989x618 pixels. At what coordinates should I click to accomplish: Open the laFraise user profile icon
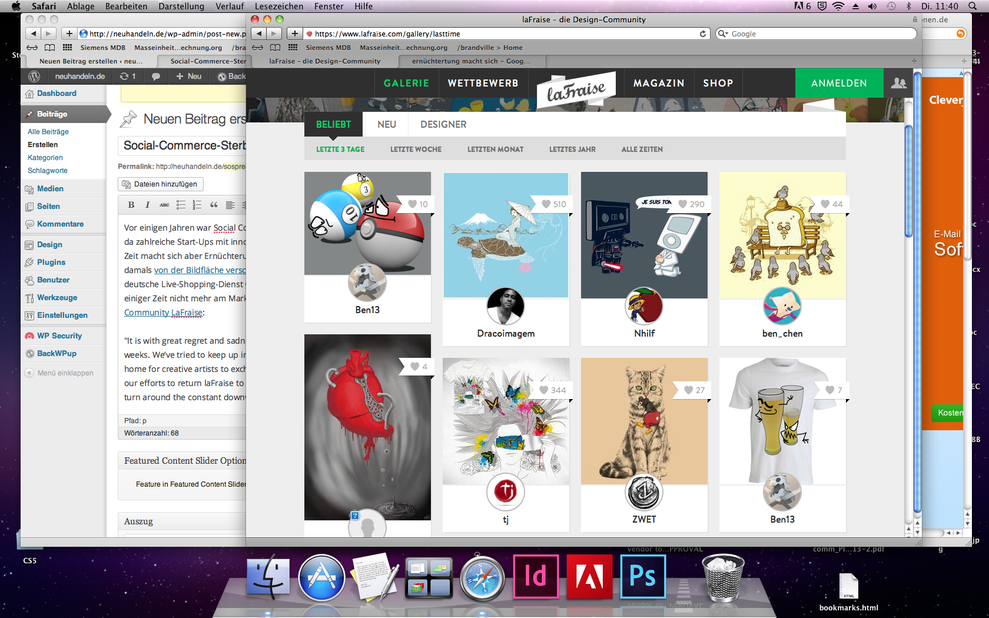point(898,83)
